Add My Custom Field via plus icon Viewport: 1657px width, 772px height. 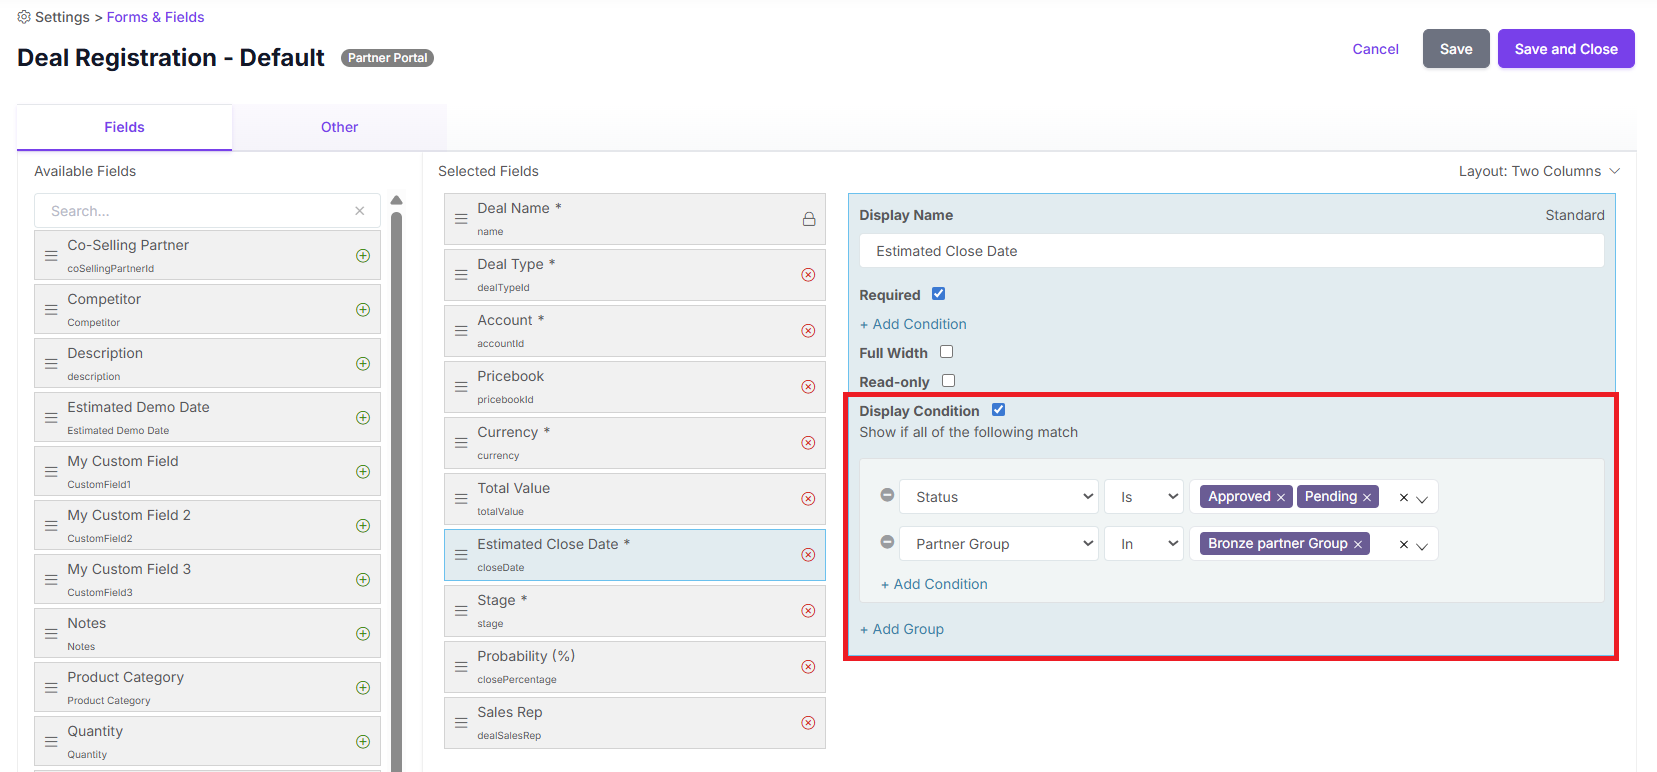pos(363,472)
